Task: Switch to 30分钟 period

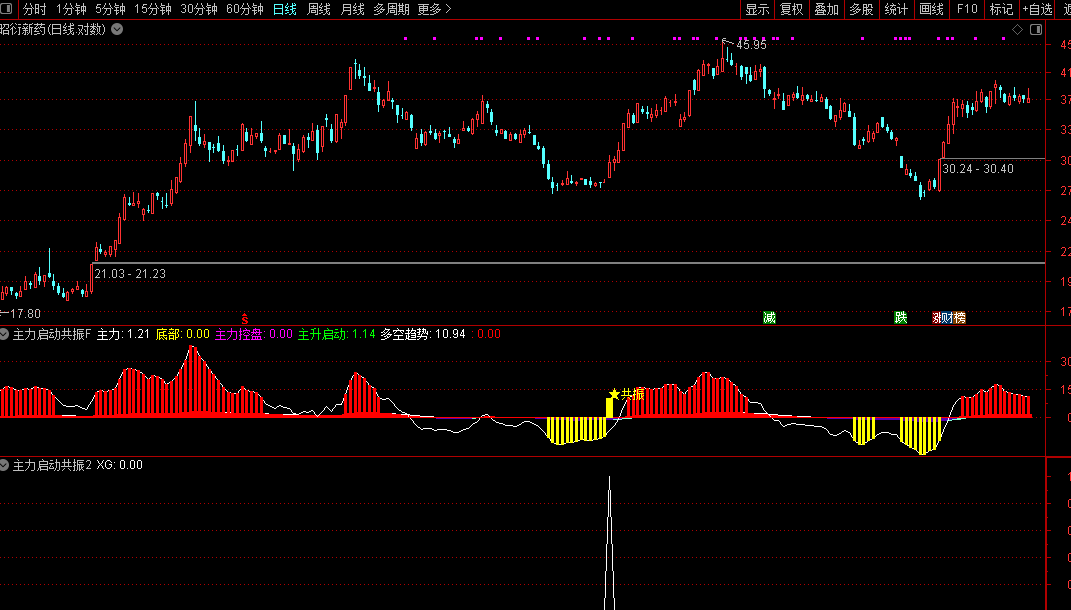Action: tap(199, 9)
